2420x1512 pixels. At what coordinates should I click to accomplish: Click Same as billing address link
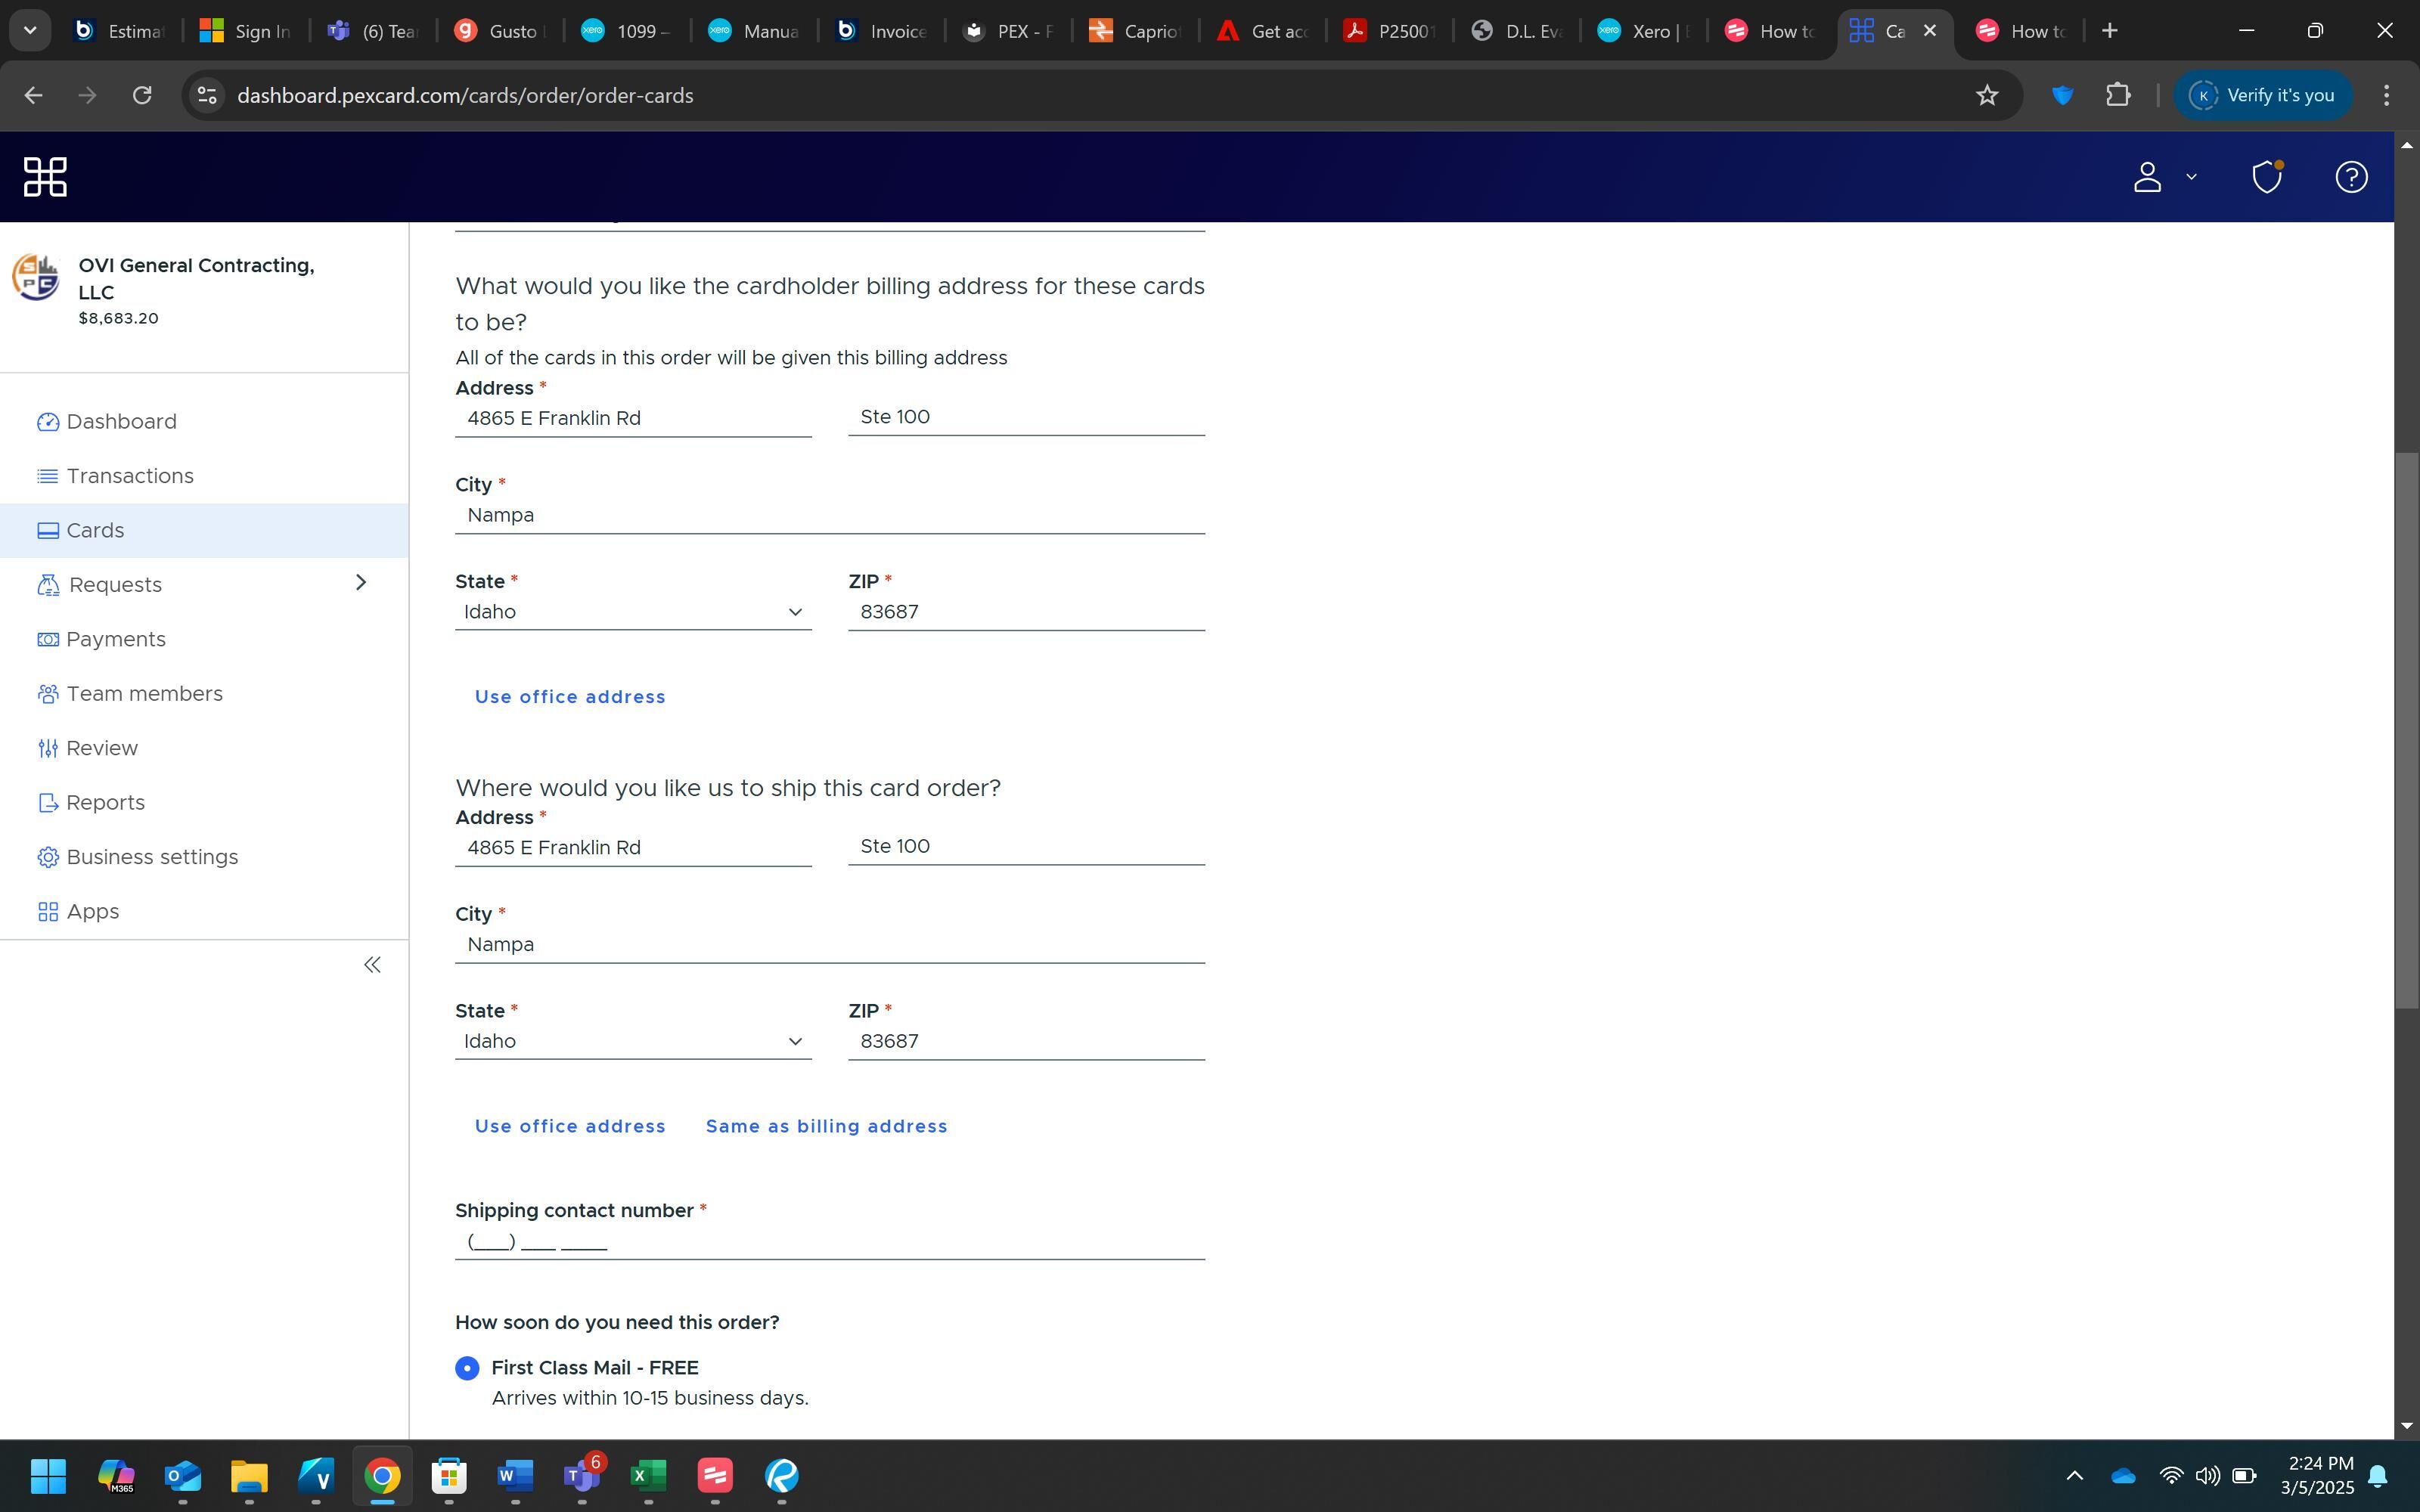(x=826, y=1126)
